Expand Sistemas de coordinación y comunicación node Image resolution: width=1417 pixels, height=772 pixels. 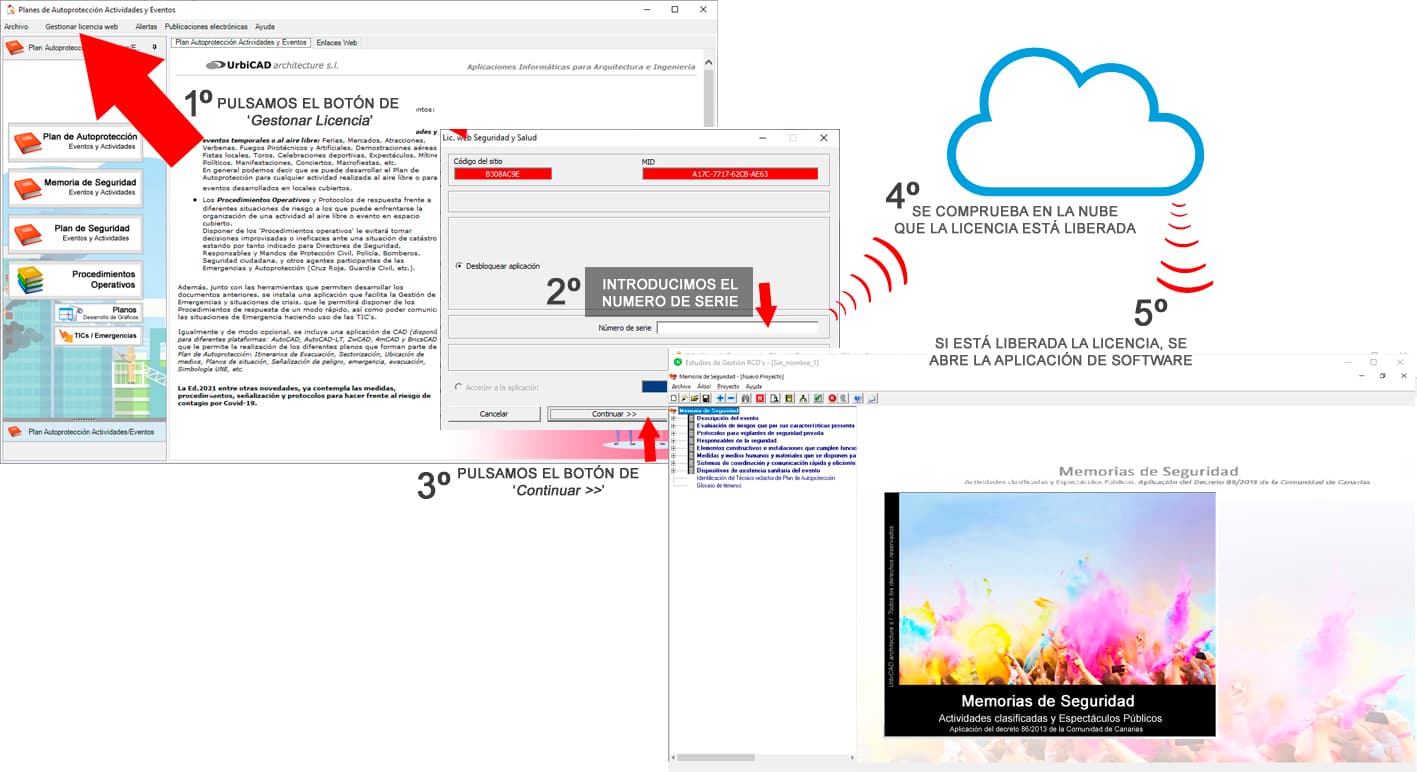pyautogui.click(x=673, y=463)
